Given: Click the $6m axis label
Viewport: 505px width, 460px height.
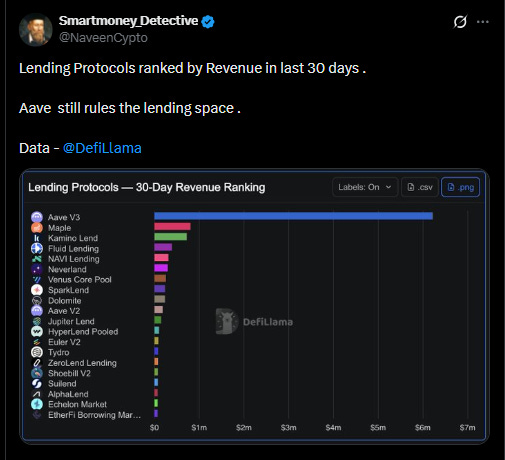Looking at the screenshot, I should (x=423, y=428).
